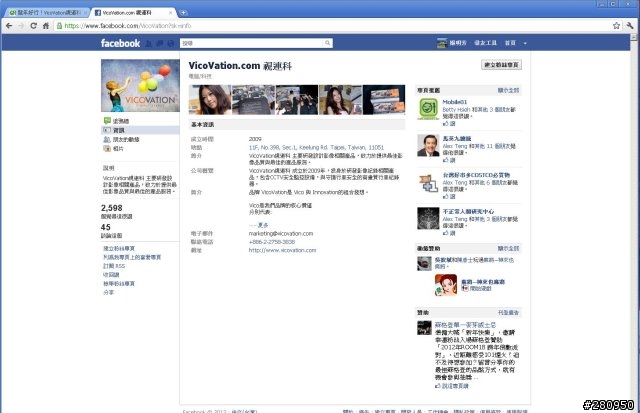
Task: Go back with the browser back arrow
Action: coord(9,26)
